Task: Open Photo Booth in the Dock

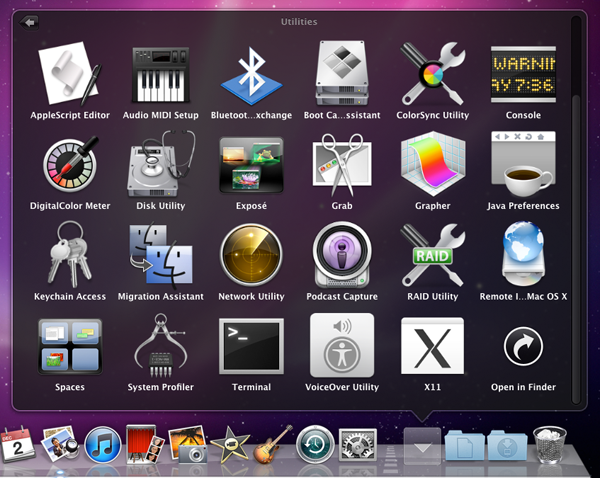Action: (x=145, y=444)
